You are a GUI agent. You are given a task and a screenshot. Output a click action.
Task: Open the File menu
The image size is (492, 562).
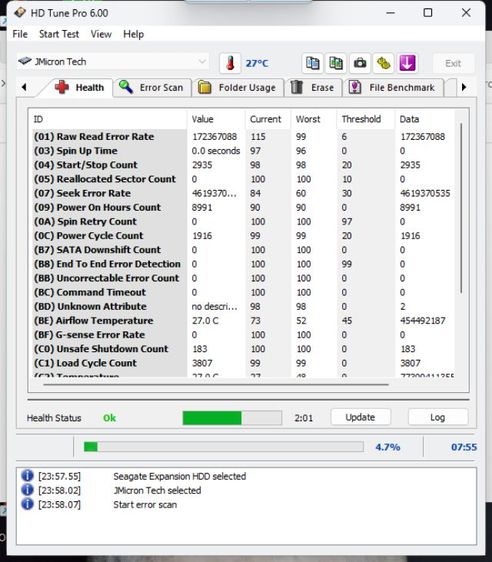[20, 34]
